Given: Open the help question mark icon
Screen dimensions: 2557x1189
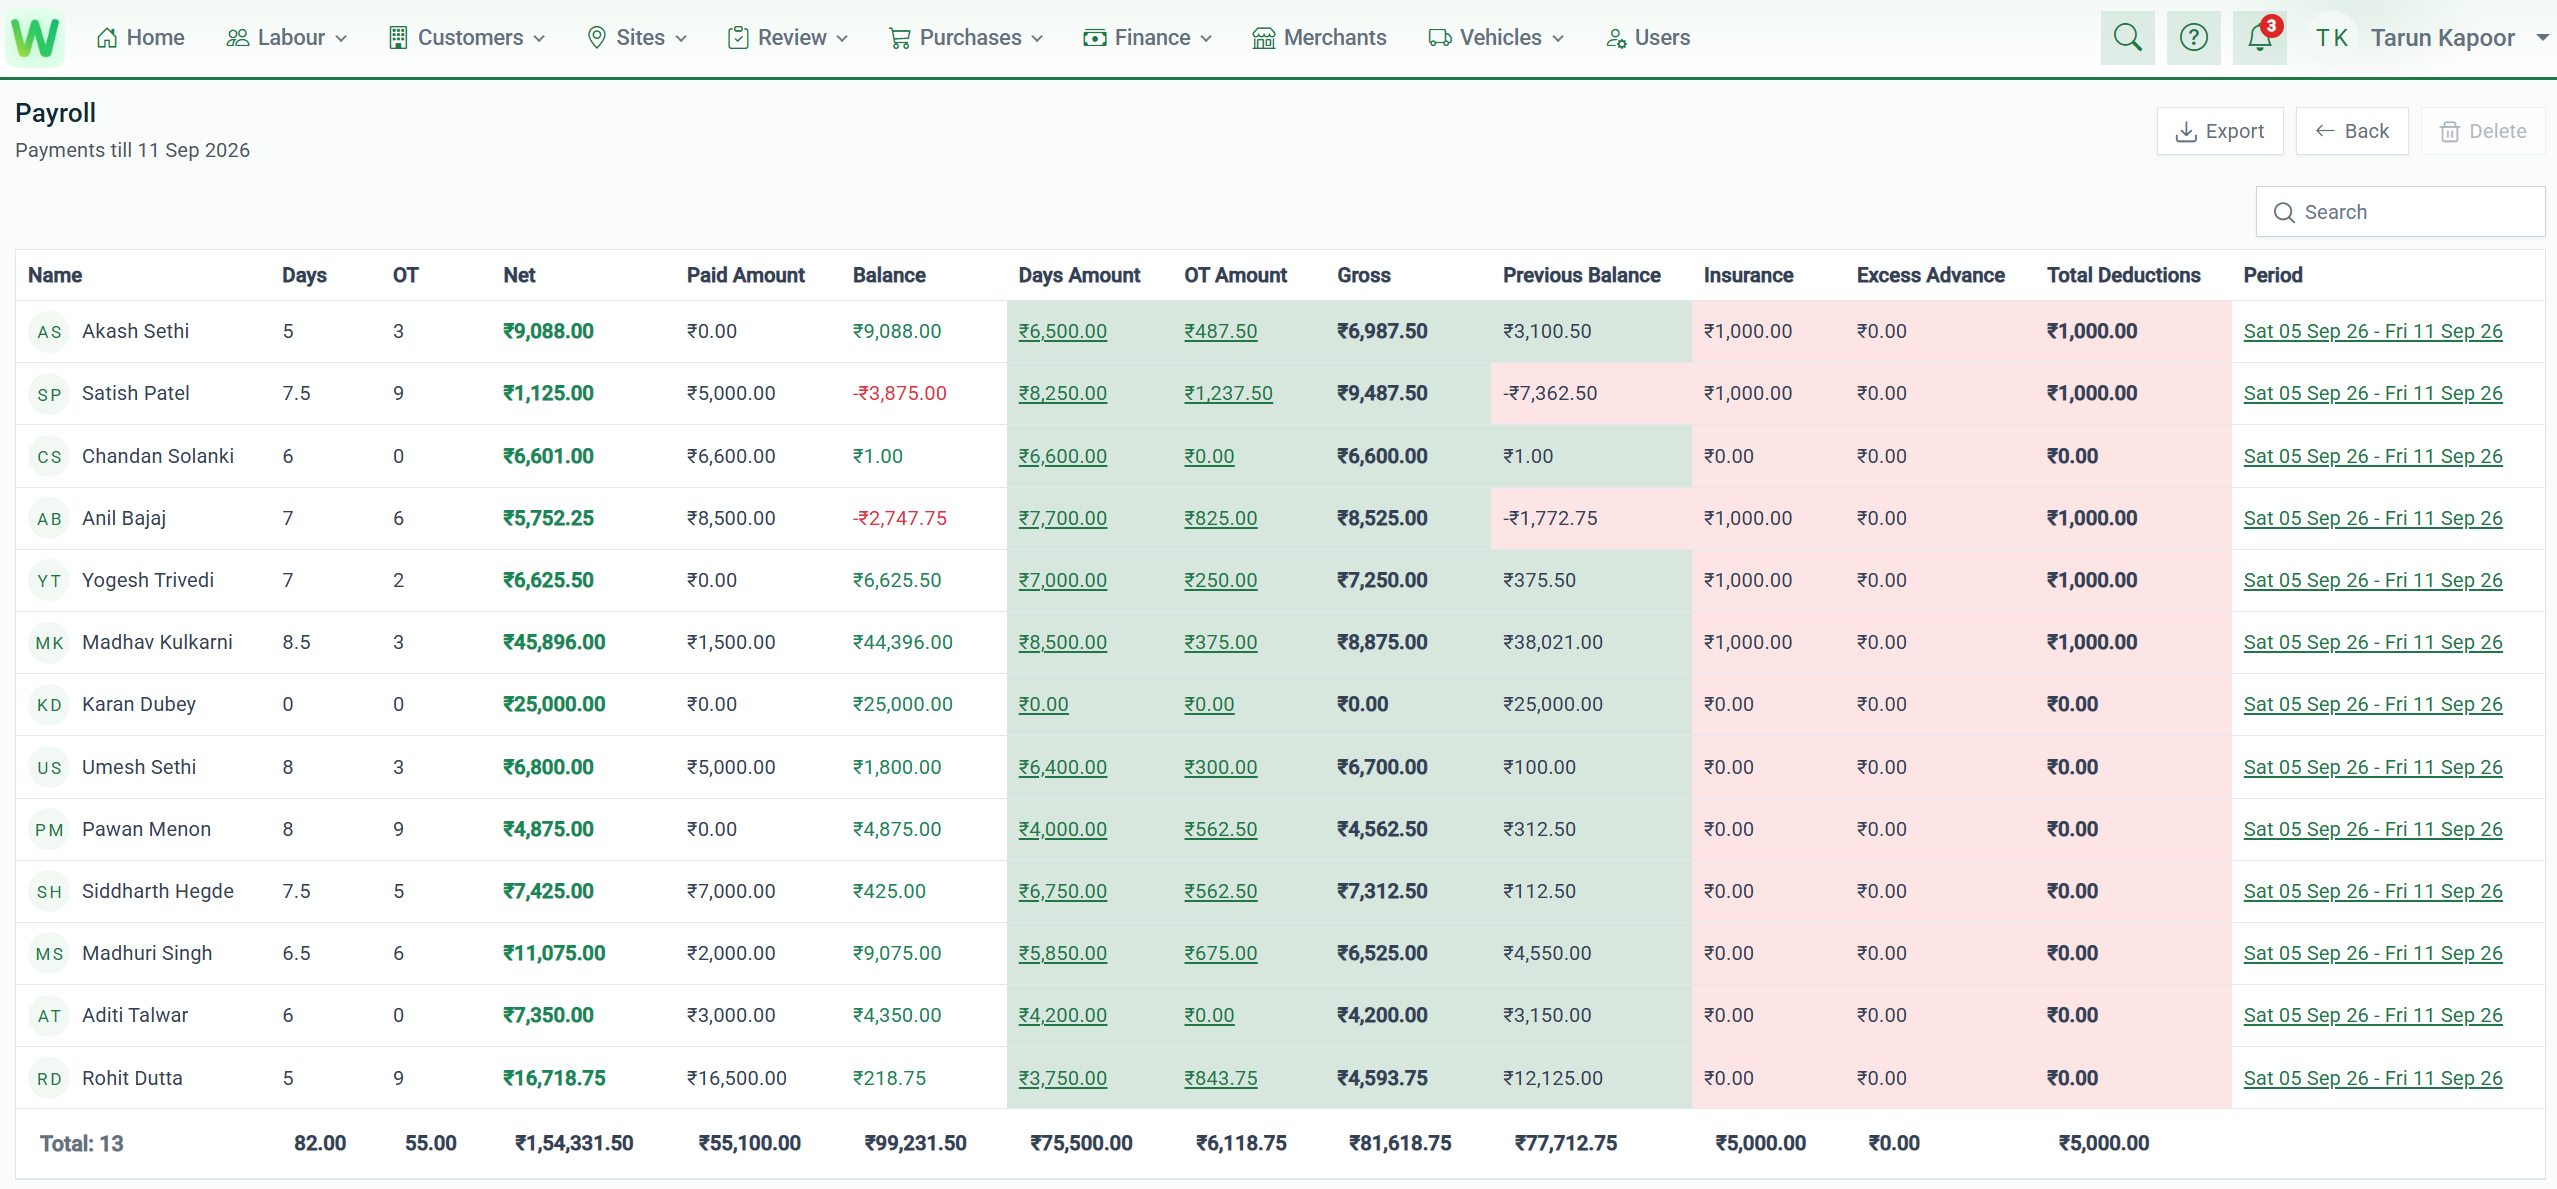Looking at the screenshot, I should tap(2193, 38).
